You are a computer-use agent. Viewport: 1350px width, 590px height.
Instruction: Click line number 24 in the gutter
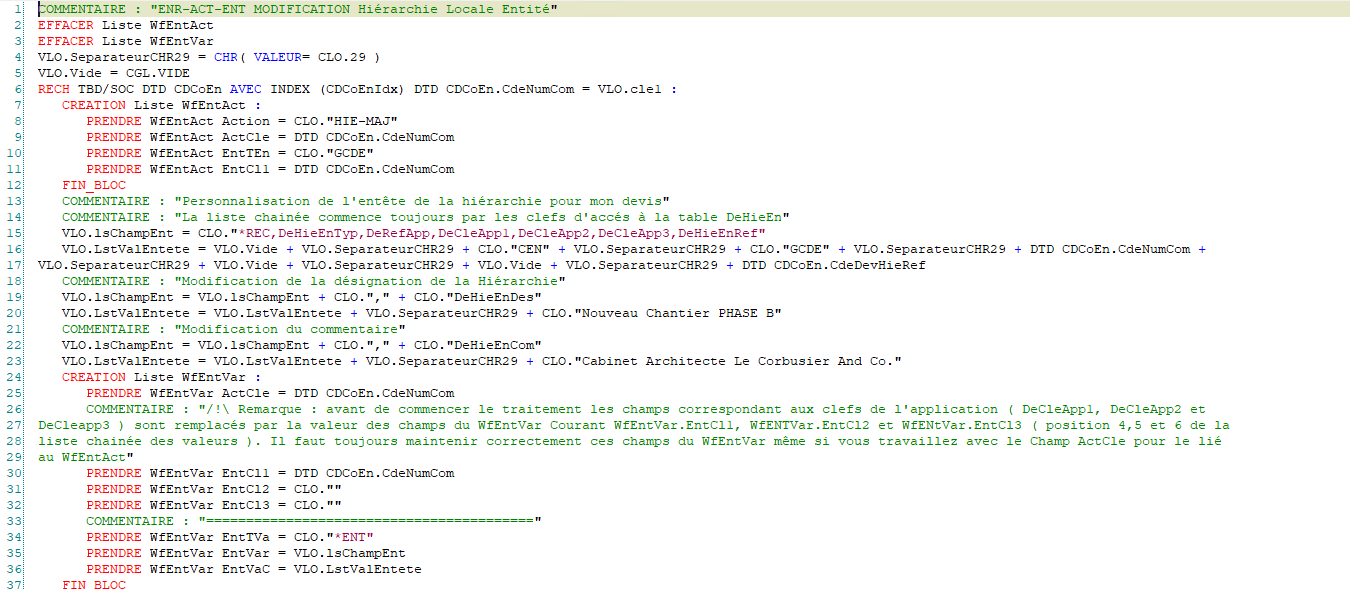point(17,377)
